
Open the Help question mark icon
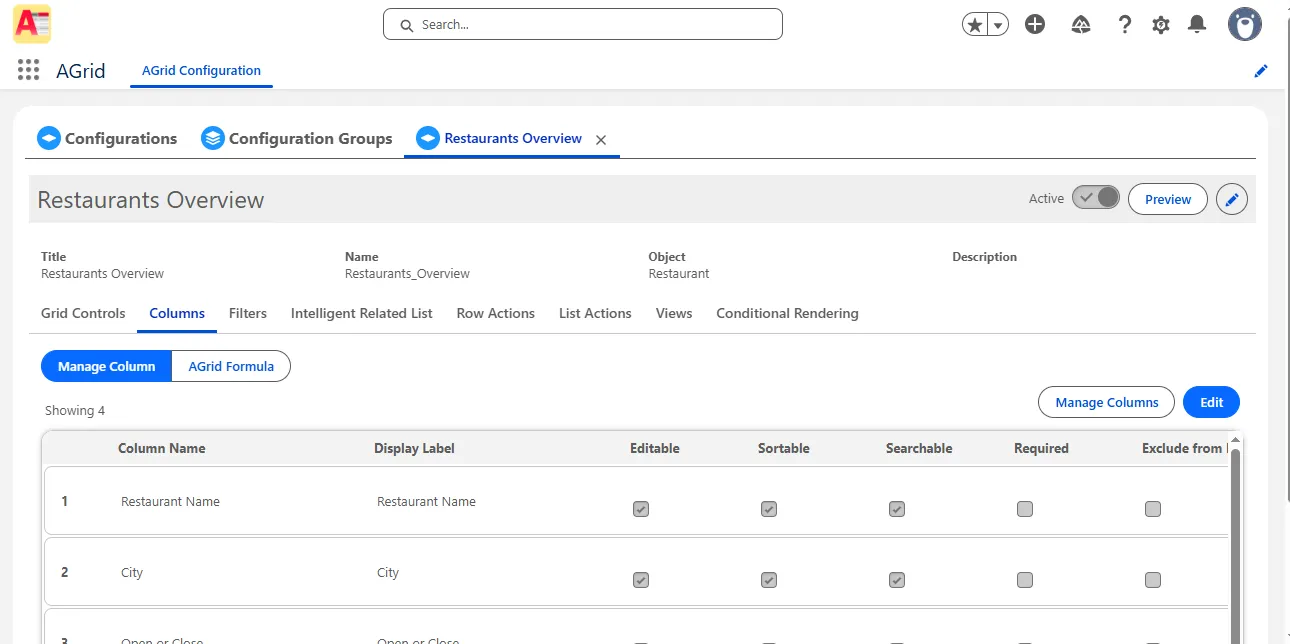click(x=1124, y=25)
